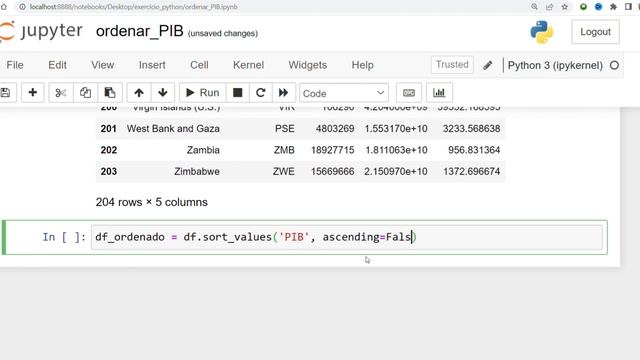The image size is (640, 360).
Task: Open the View menu
Action: [102, 65]
